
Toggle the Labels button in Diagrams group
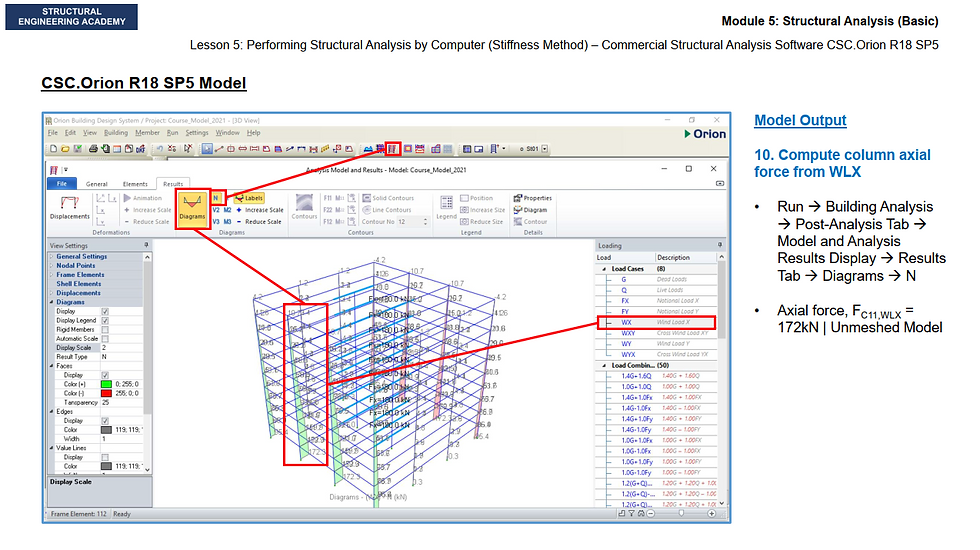click(249, 198)
